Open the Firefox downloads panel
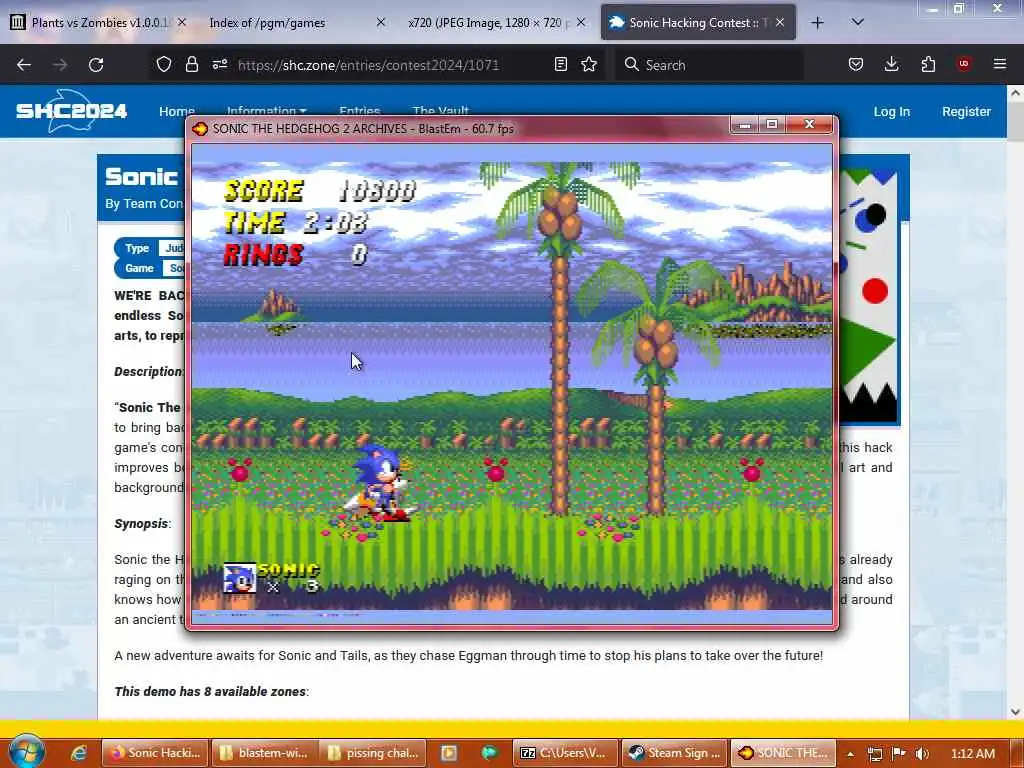Image resolution: width=1024 pixels, height=768 pixels. coord(891,64)
